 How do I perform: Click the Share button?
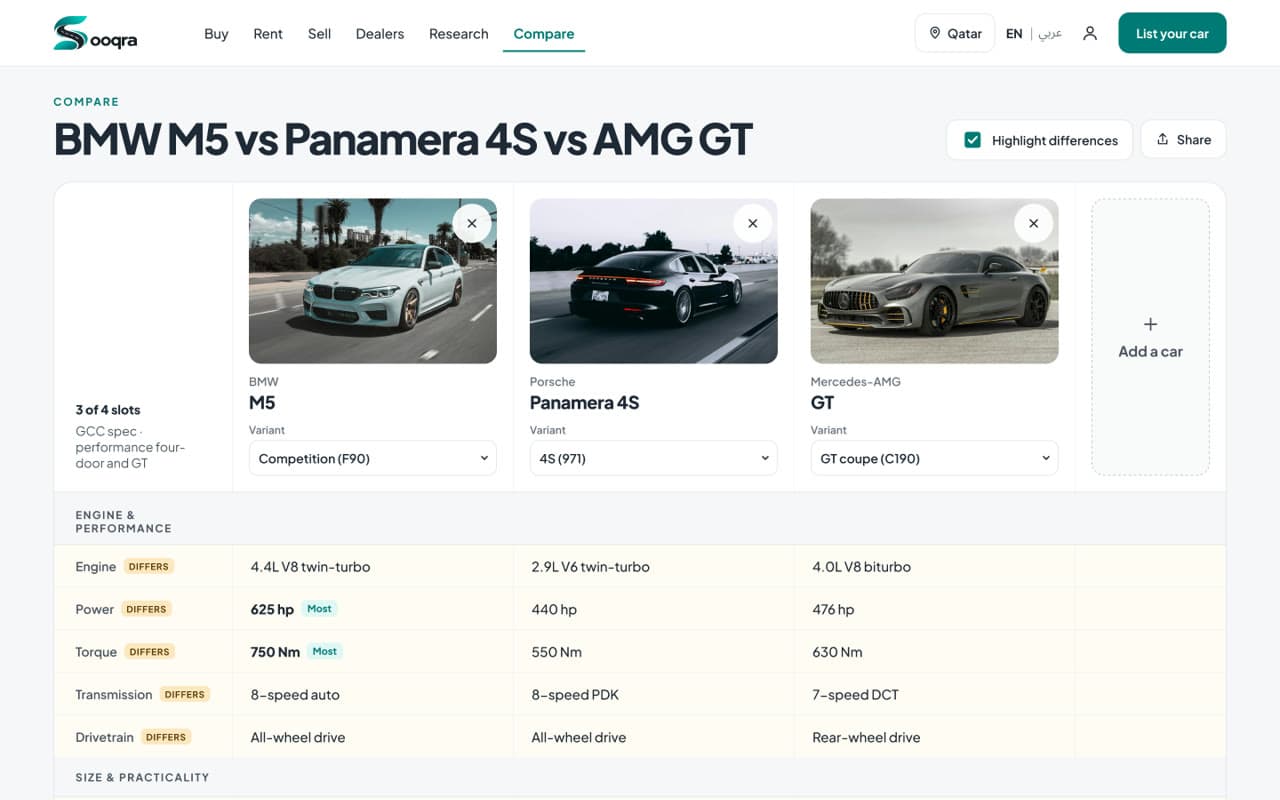(1183, 140)
